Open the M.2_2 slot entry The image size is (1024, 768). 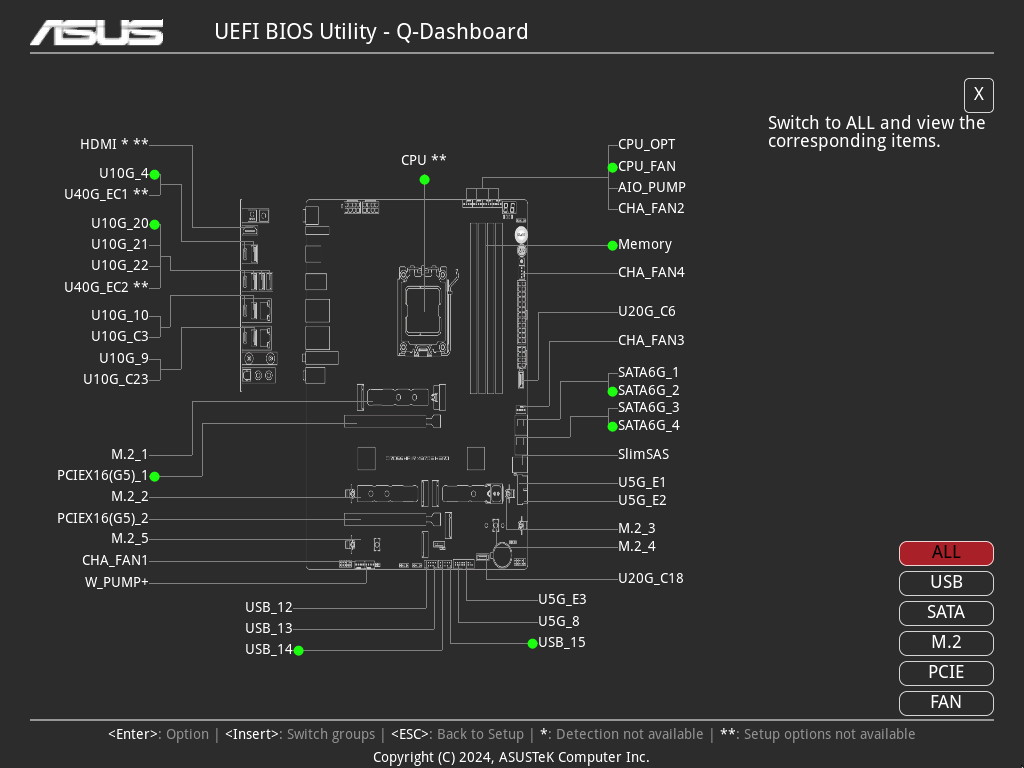tap(129, 497)
